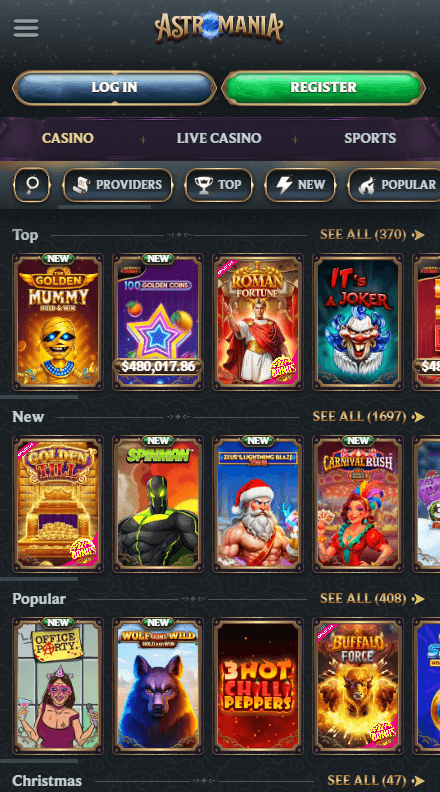Viewport: 440px width, 792px height.
Task: Click the Astromania logo
Action: (219, 27)
